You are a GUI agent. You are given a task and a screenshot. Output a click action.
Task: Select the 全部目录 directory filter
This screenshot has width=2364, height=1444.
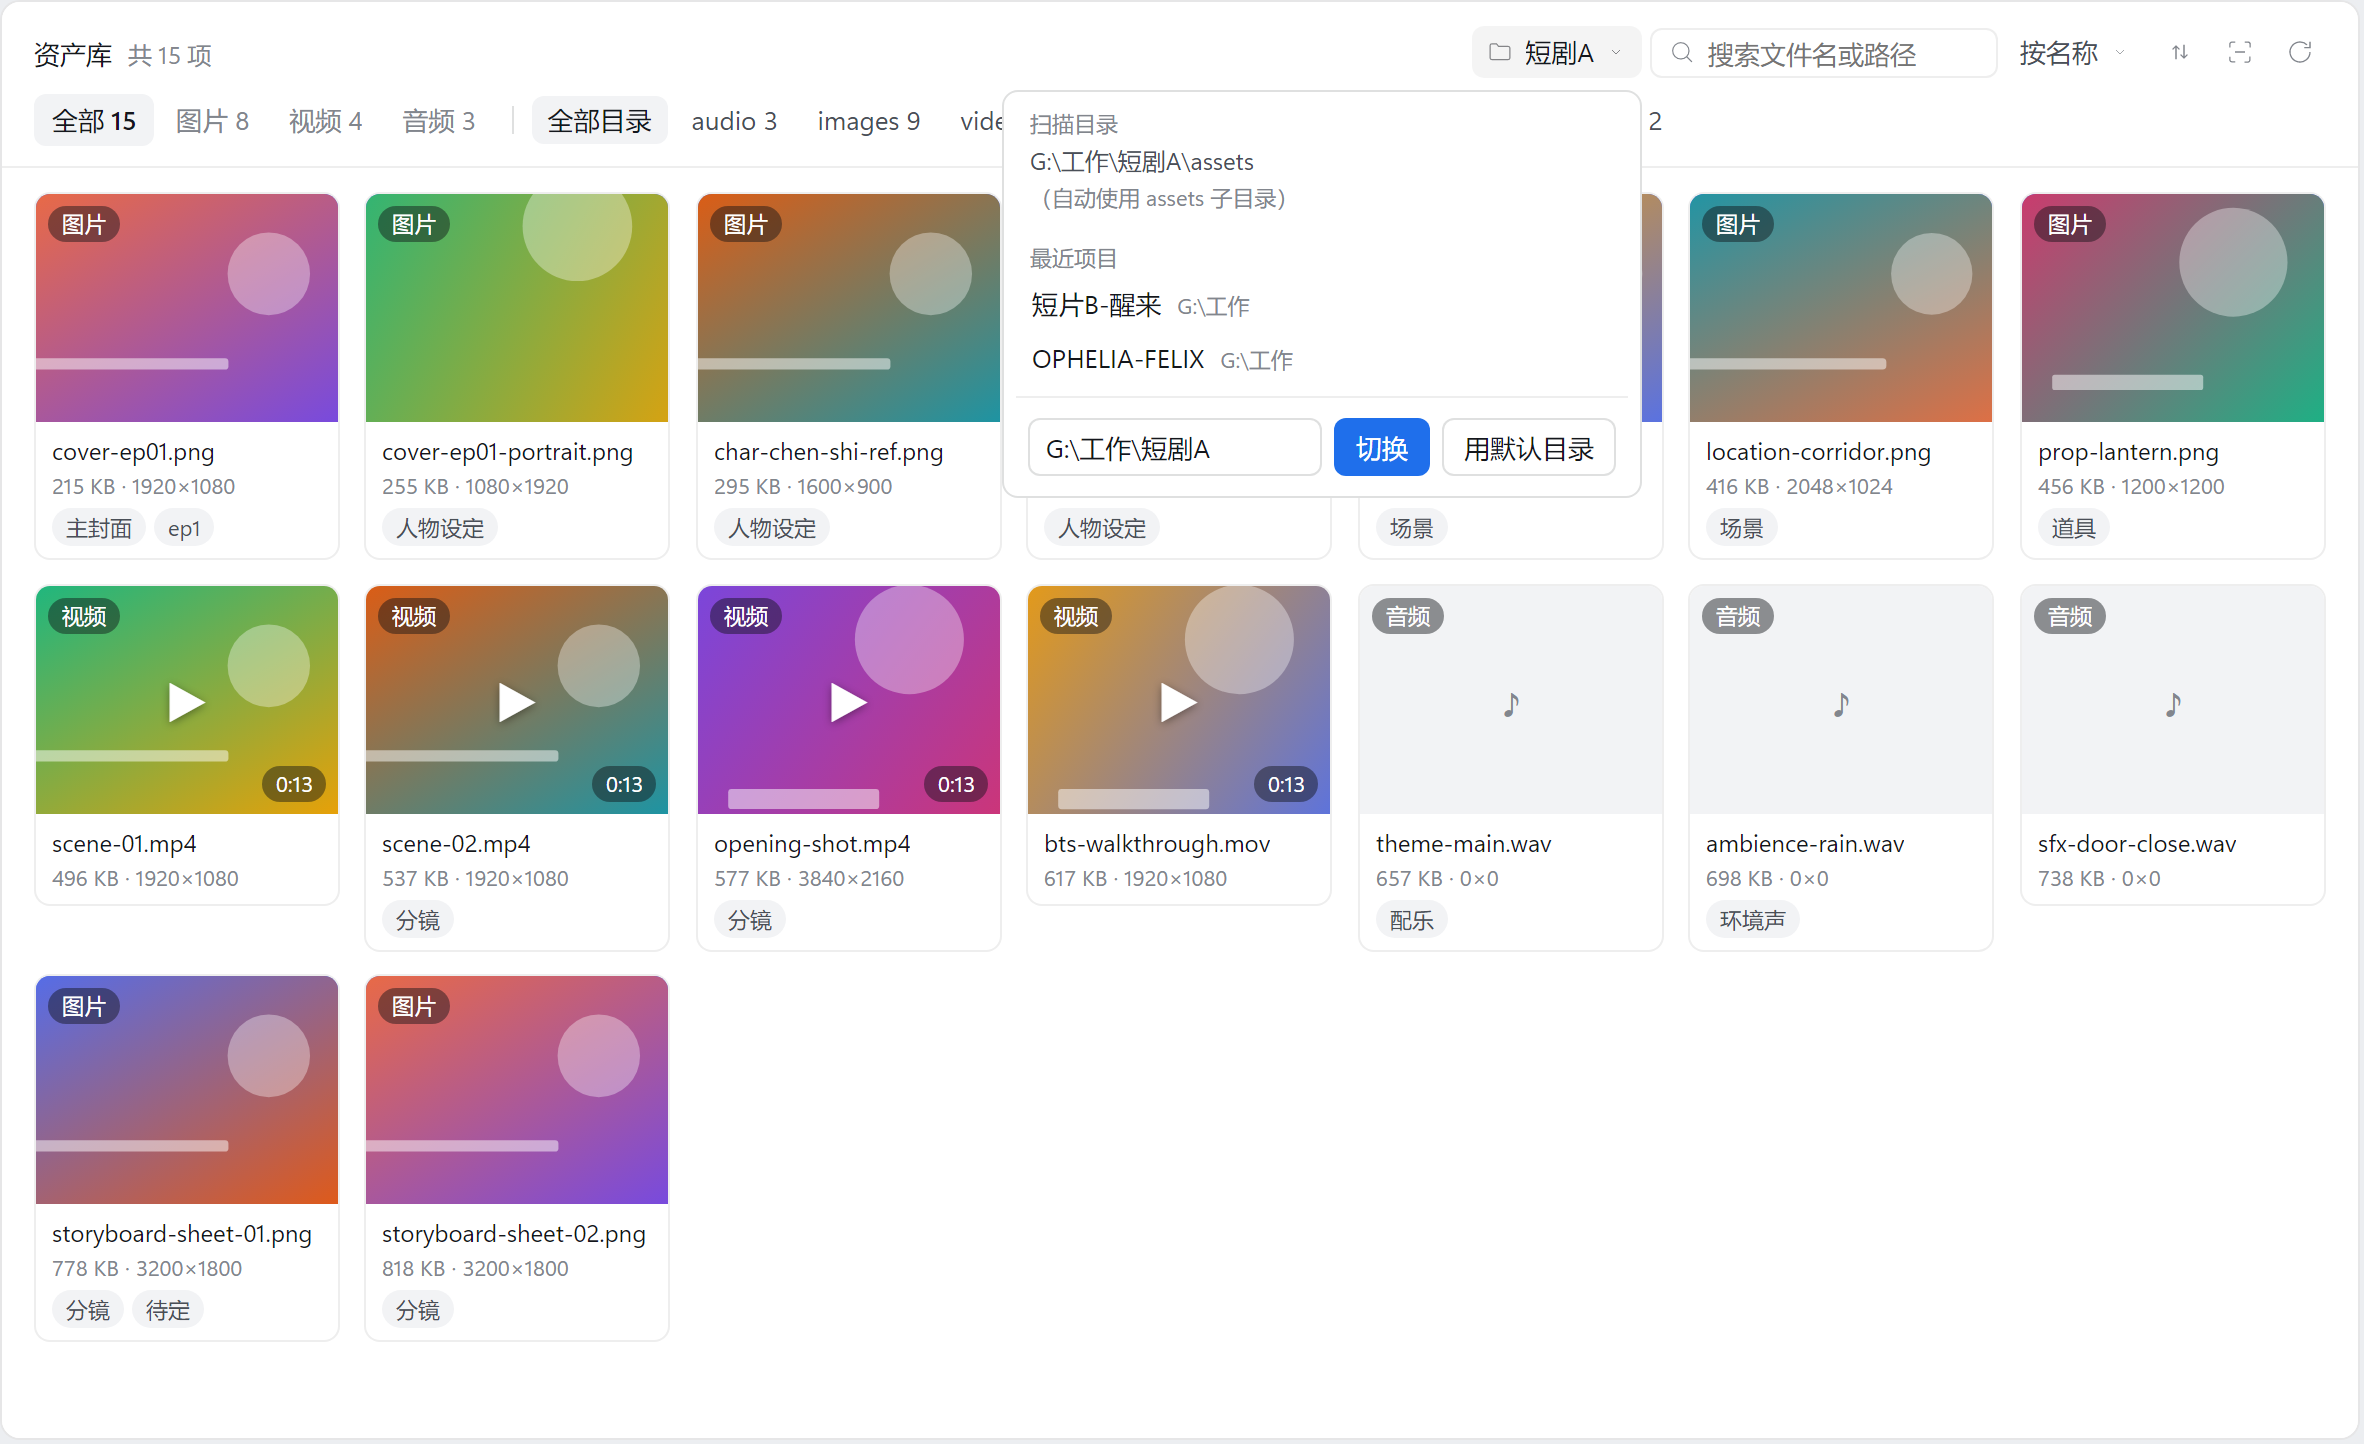(x=599, y=121)
